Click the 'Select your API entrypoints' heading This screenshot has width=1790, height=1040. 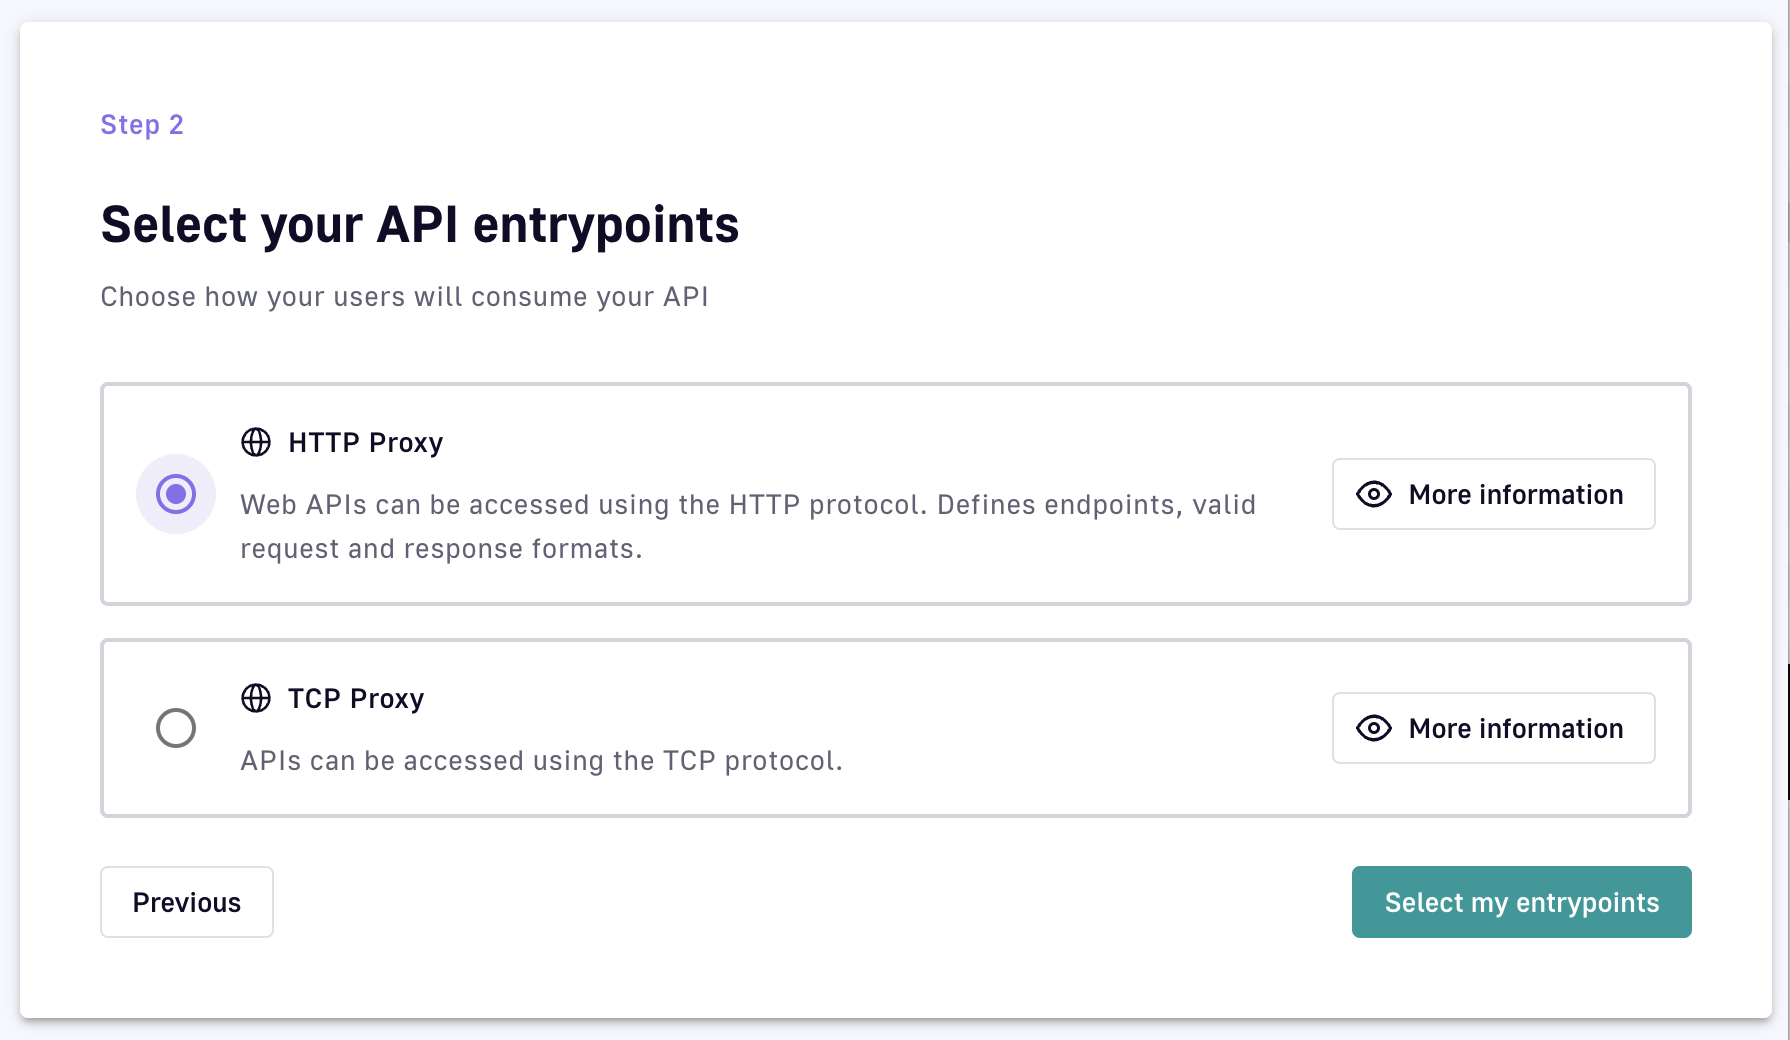(x=420, y=224)
